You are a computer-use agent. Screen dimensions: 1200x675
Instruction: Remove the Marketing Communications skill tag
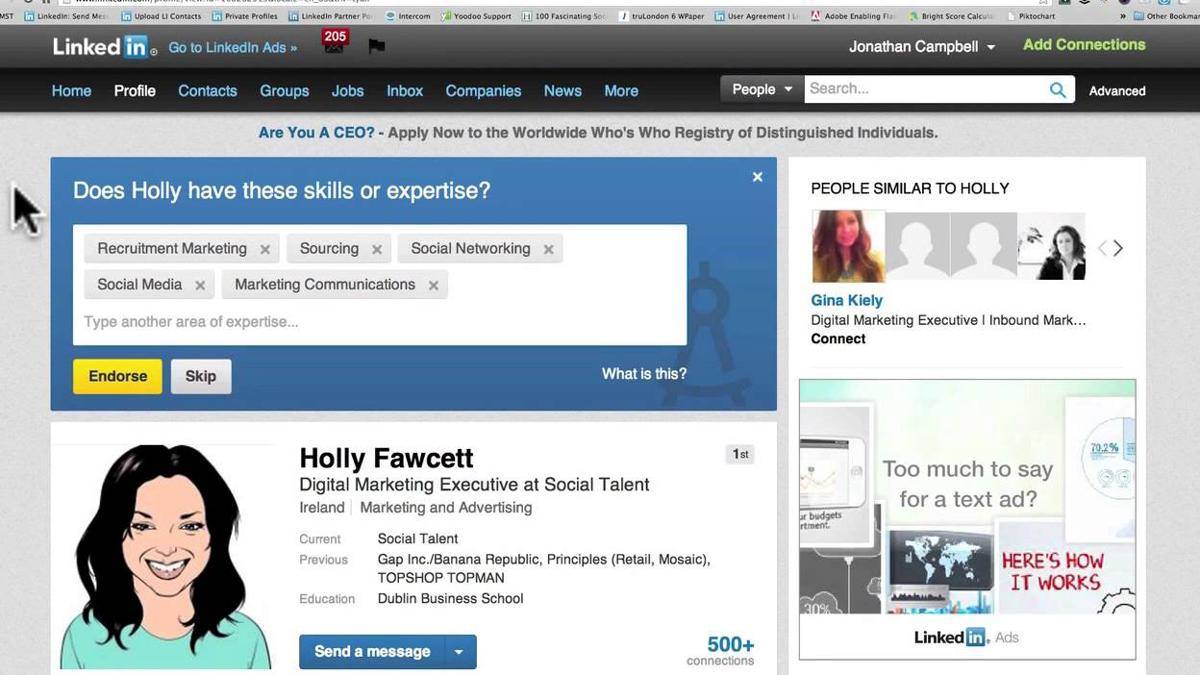pos(433,286)
